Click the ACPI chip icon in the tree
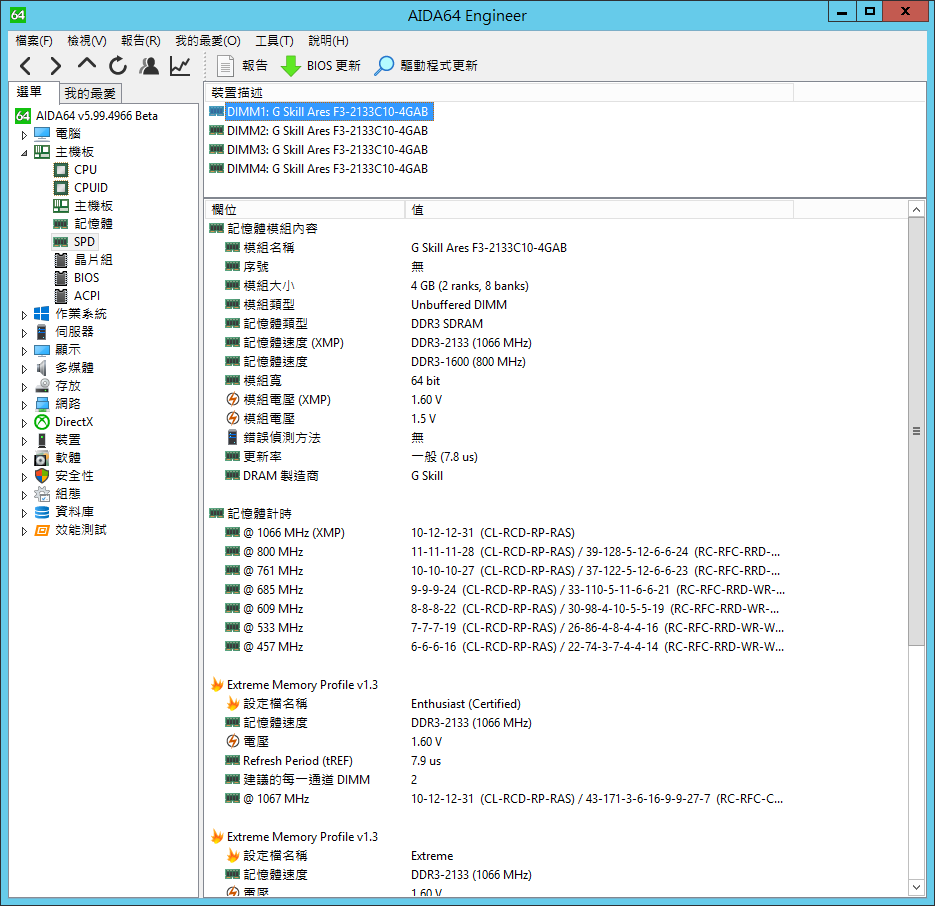The height and width of the screenshot is (906, 935). click(x=61, y=296)
